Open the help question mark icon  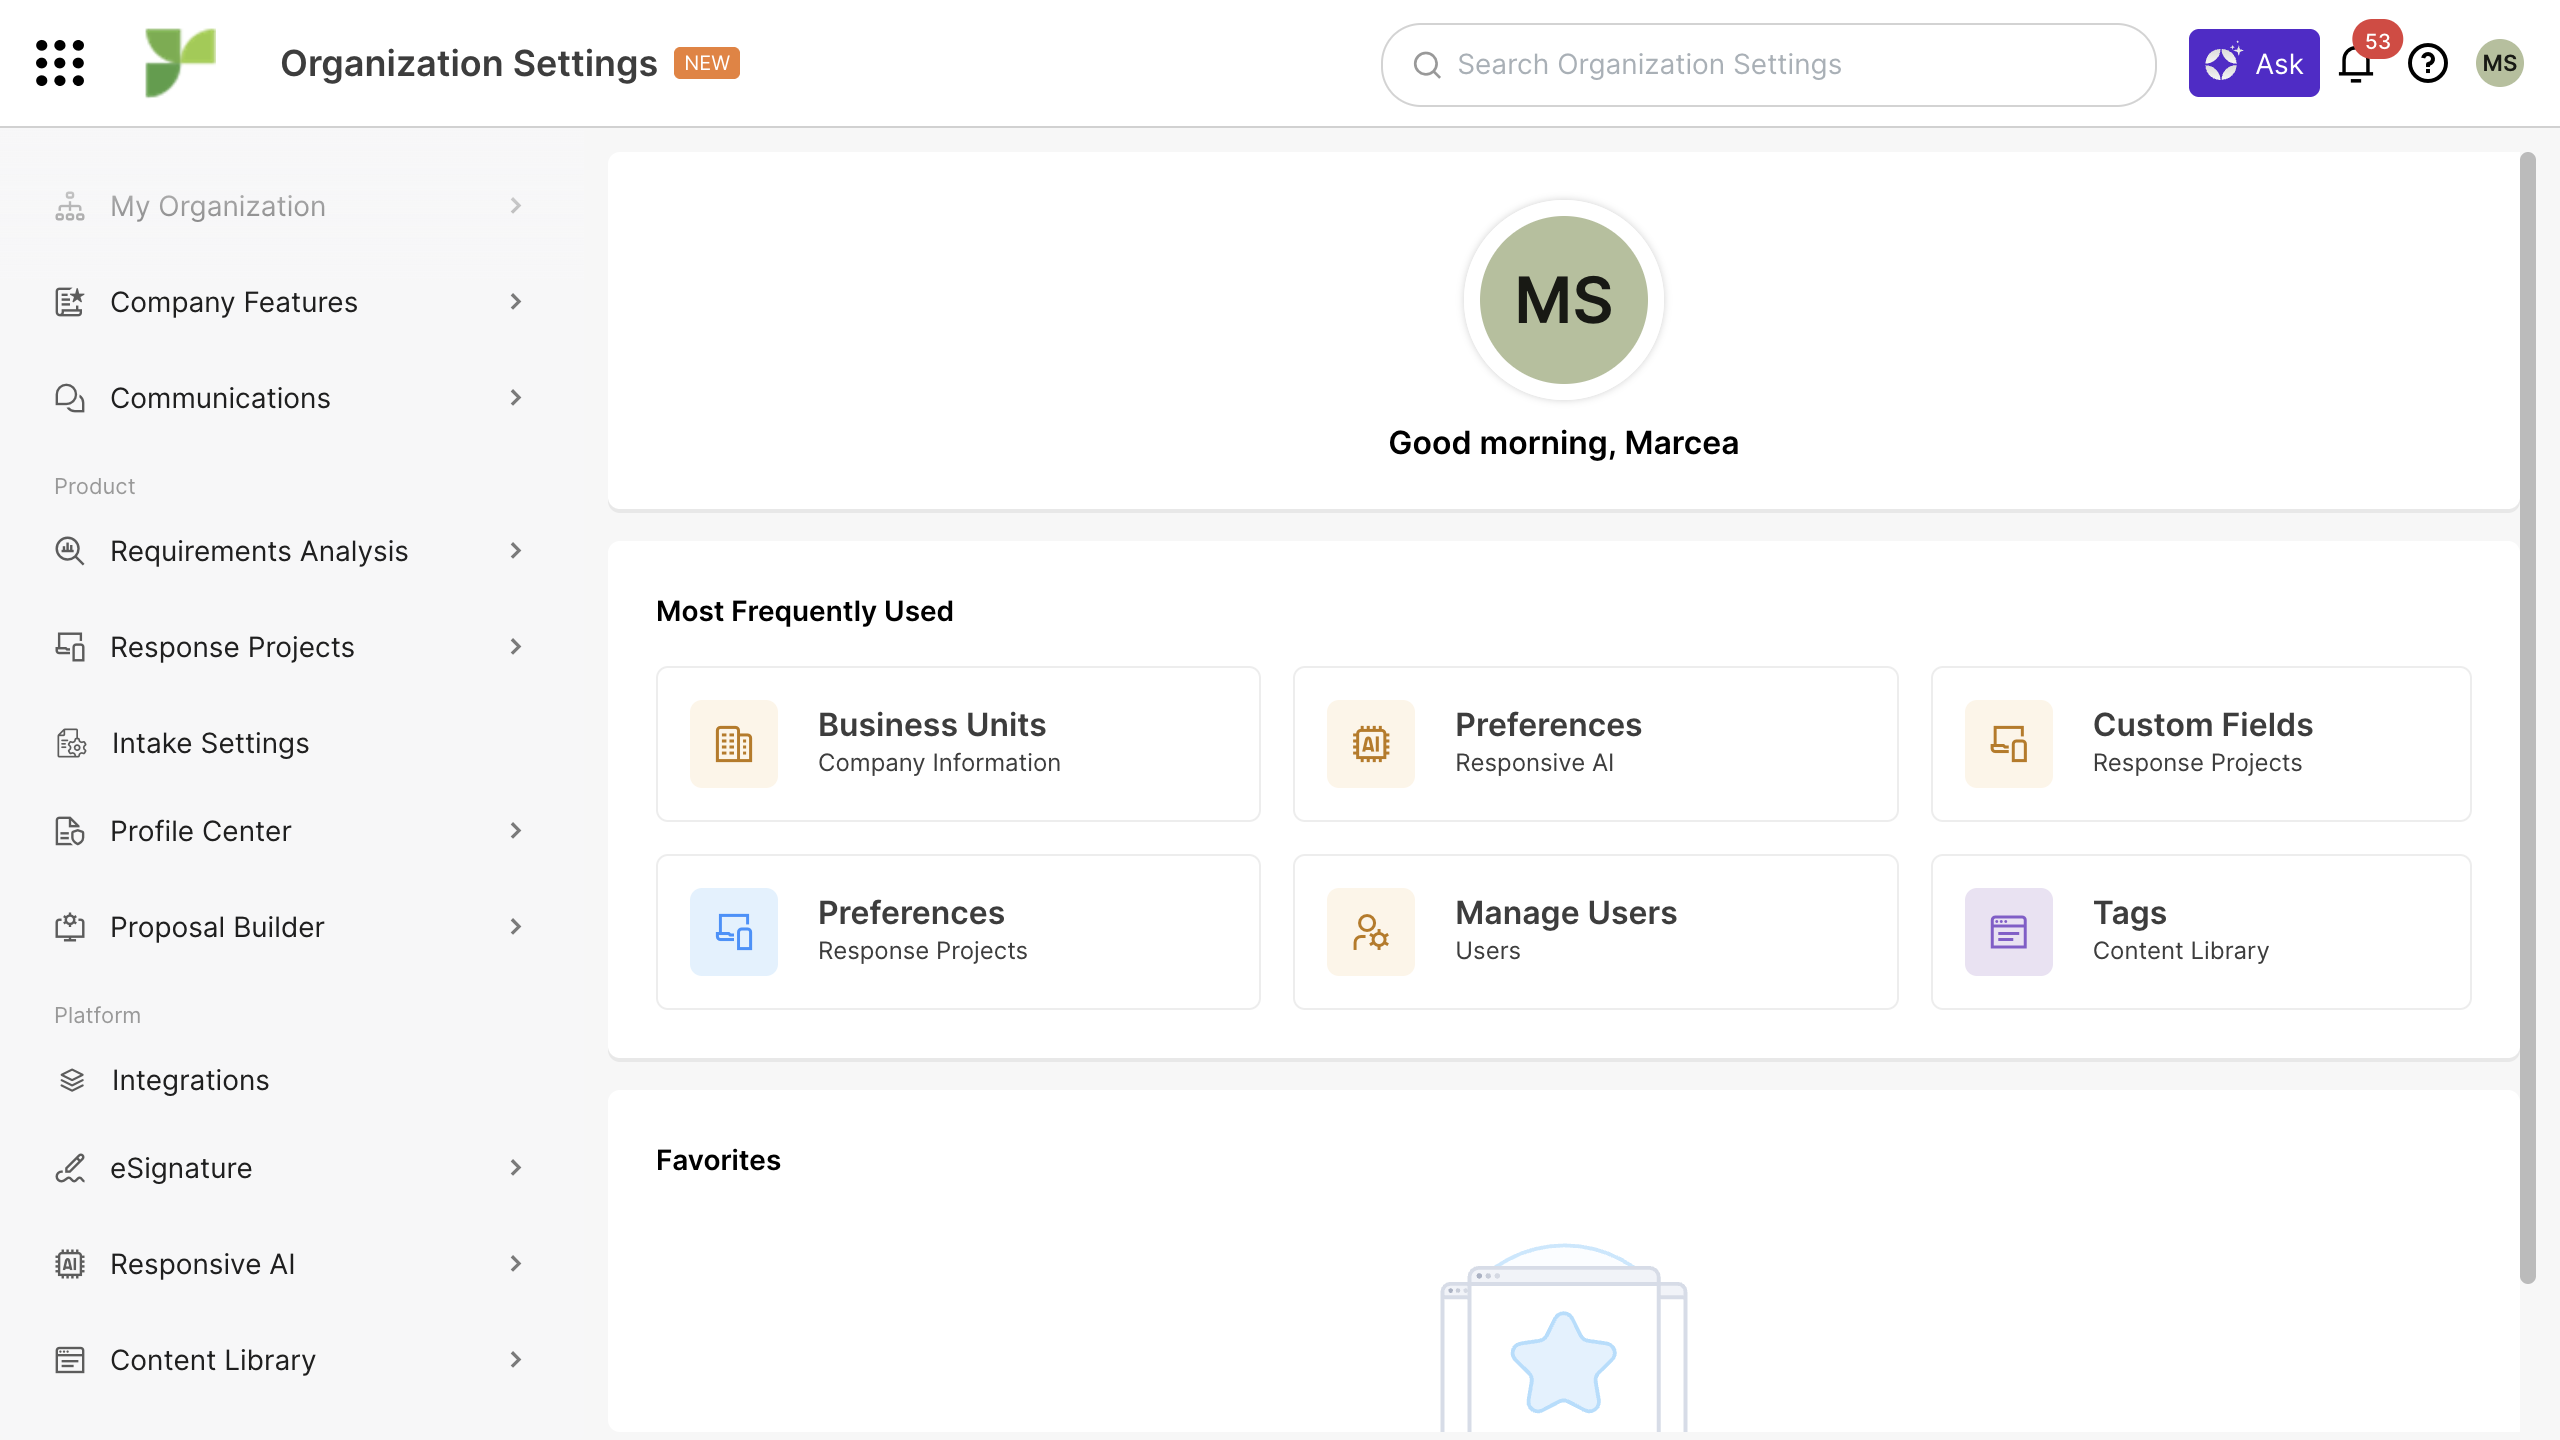2427,64
